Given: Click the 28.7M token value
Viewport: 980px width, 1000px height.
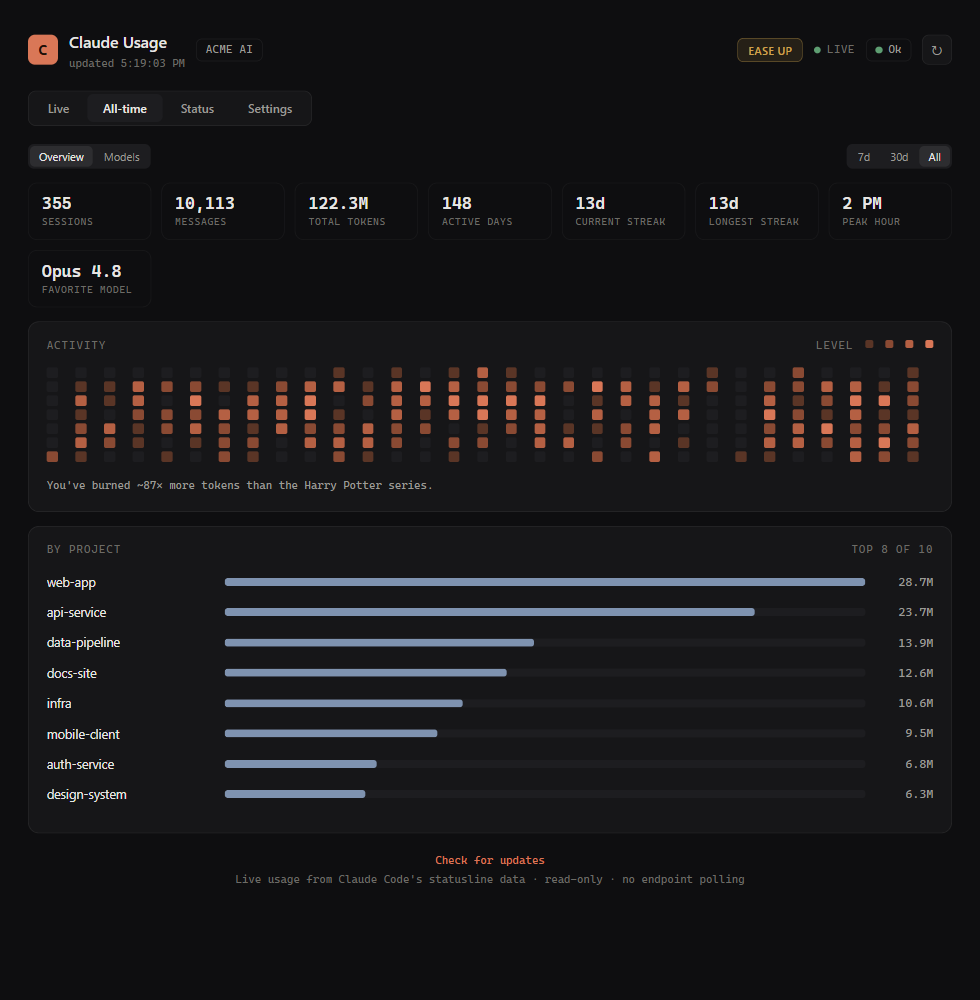Looking at the screenshot, I should [x=916, y=582].
